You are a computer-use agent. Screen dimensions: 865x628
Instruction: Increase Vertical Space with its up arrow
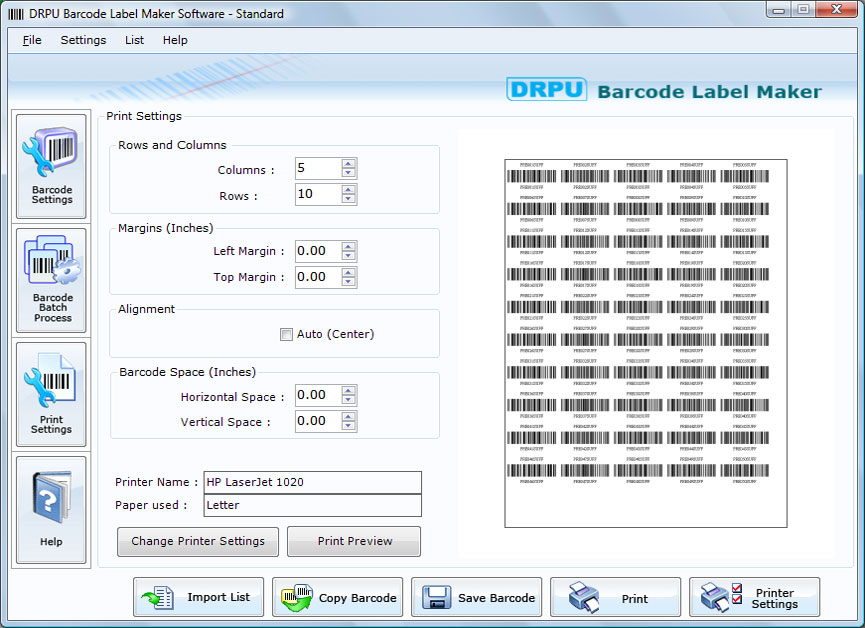pos(349,416)
